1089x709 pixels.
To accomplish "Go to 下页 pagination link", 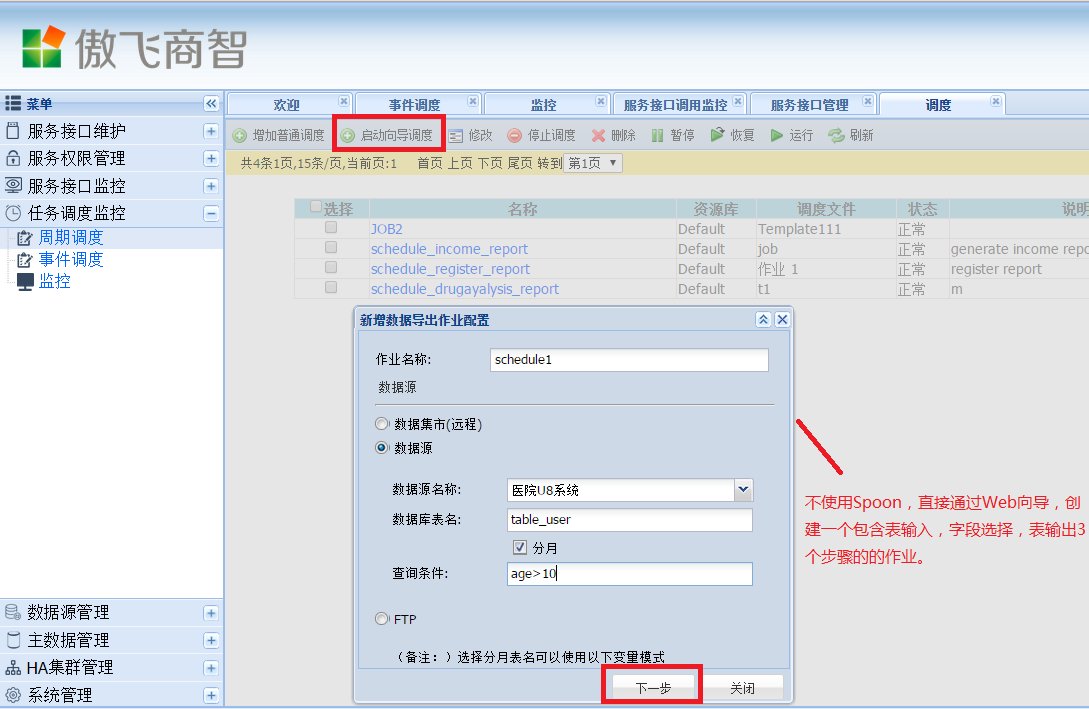I will pos(490,163).
